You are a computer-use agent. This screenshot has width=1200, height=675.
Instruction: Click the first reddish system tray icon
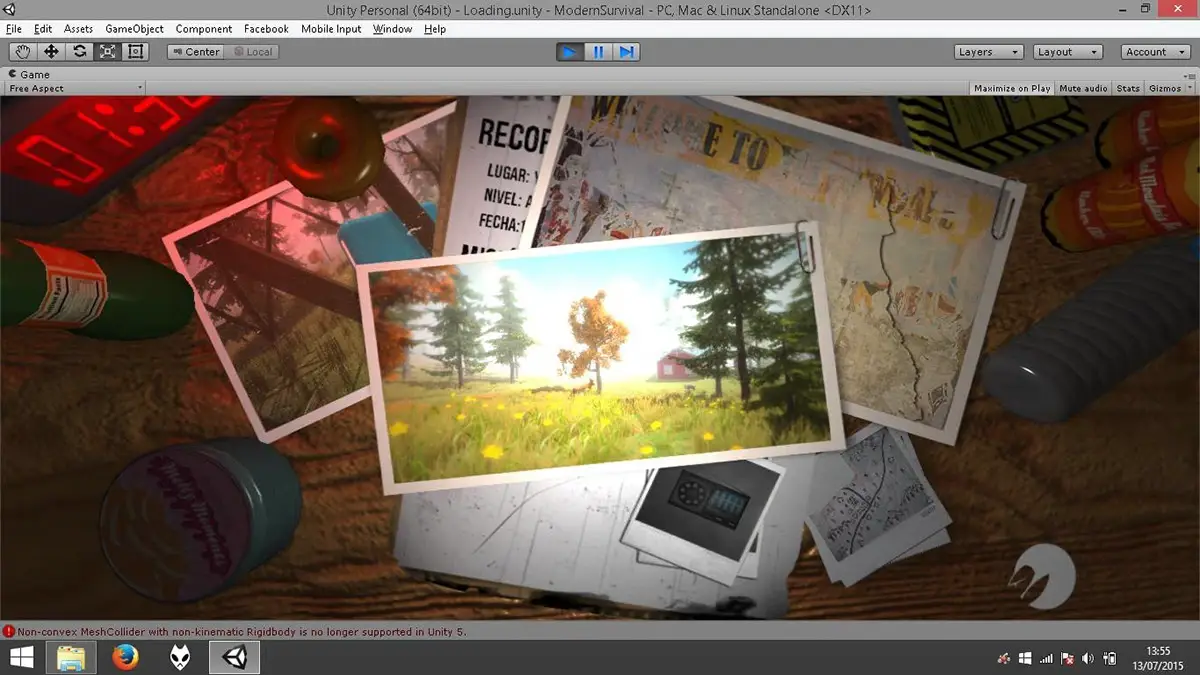pos(1003,658)
